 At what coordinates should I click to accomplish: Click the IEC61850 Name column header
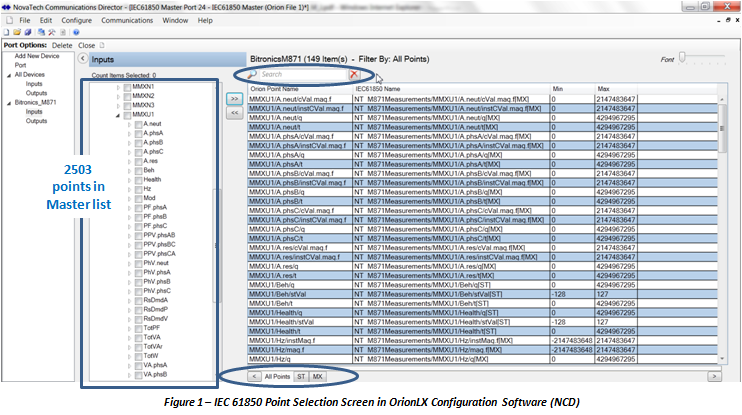(451, 89)
